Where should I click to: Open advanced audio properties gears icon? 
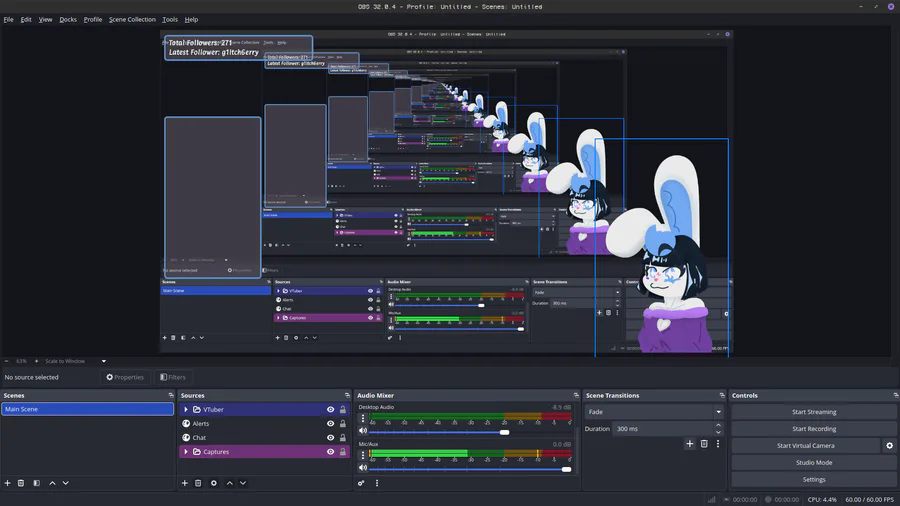tap(361, 483)
